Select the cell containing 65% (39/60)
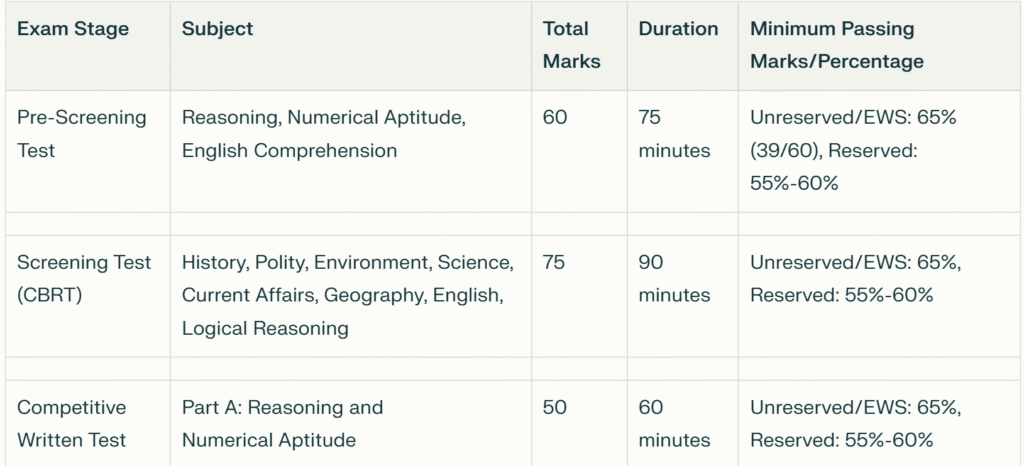 880,151
